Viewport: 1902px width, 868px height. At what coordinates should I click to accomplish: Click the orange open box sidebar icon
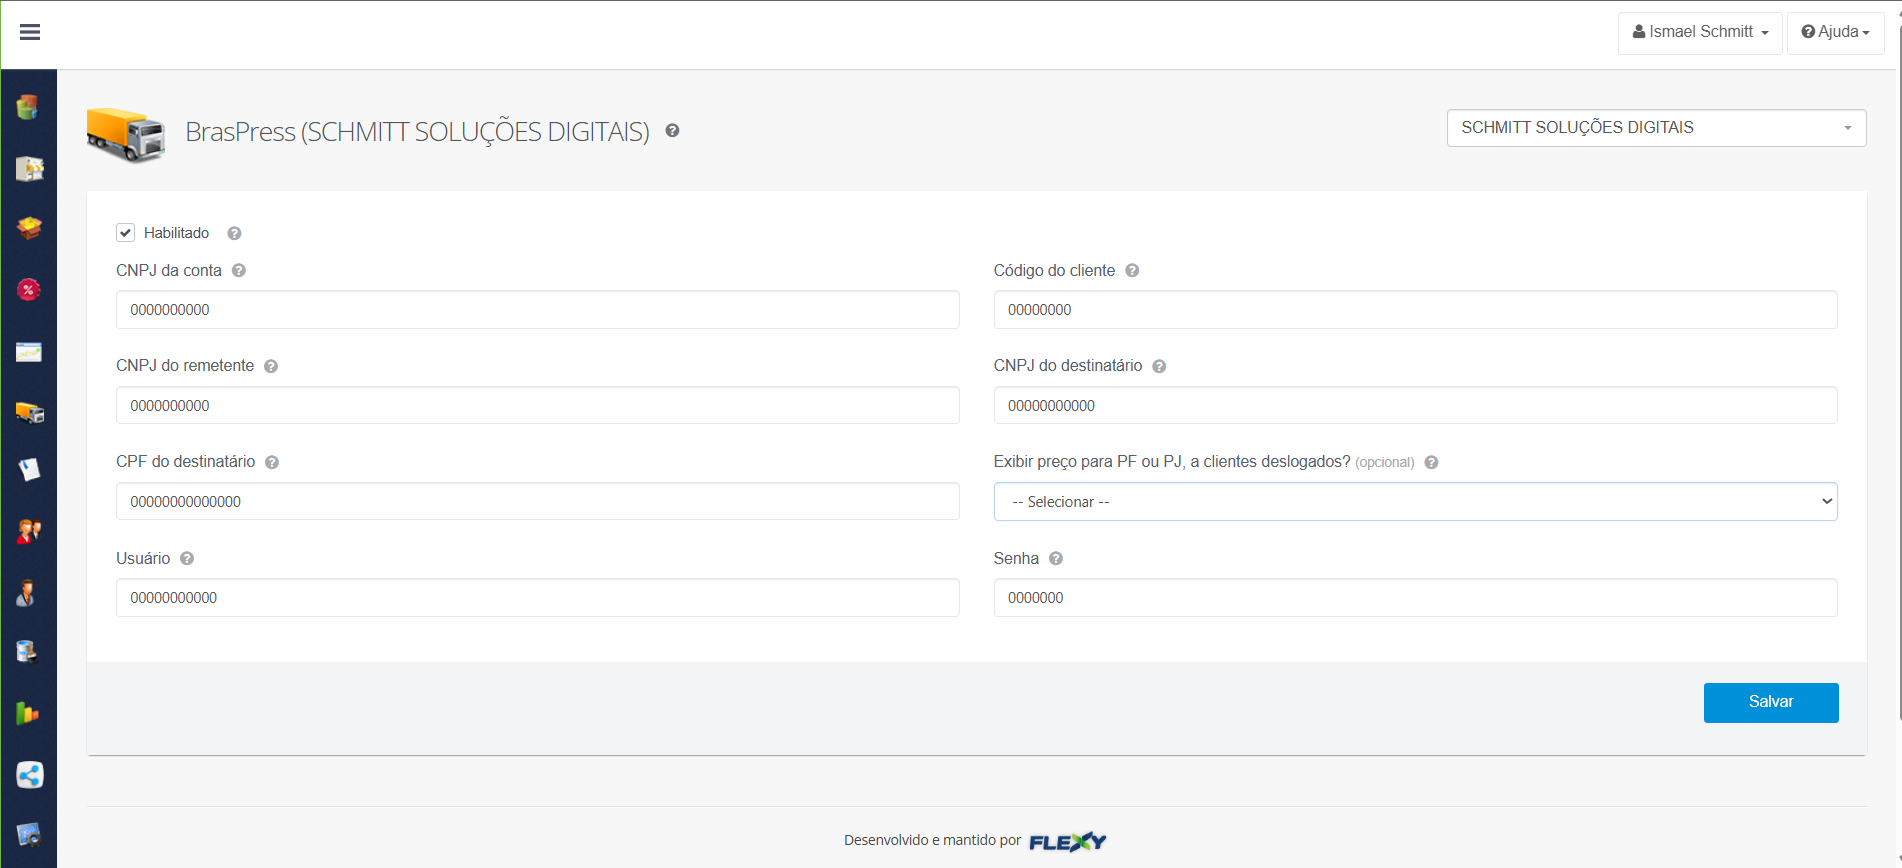pyautogui.click(x=29, y=228)
